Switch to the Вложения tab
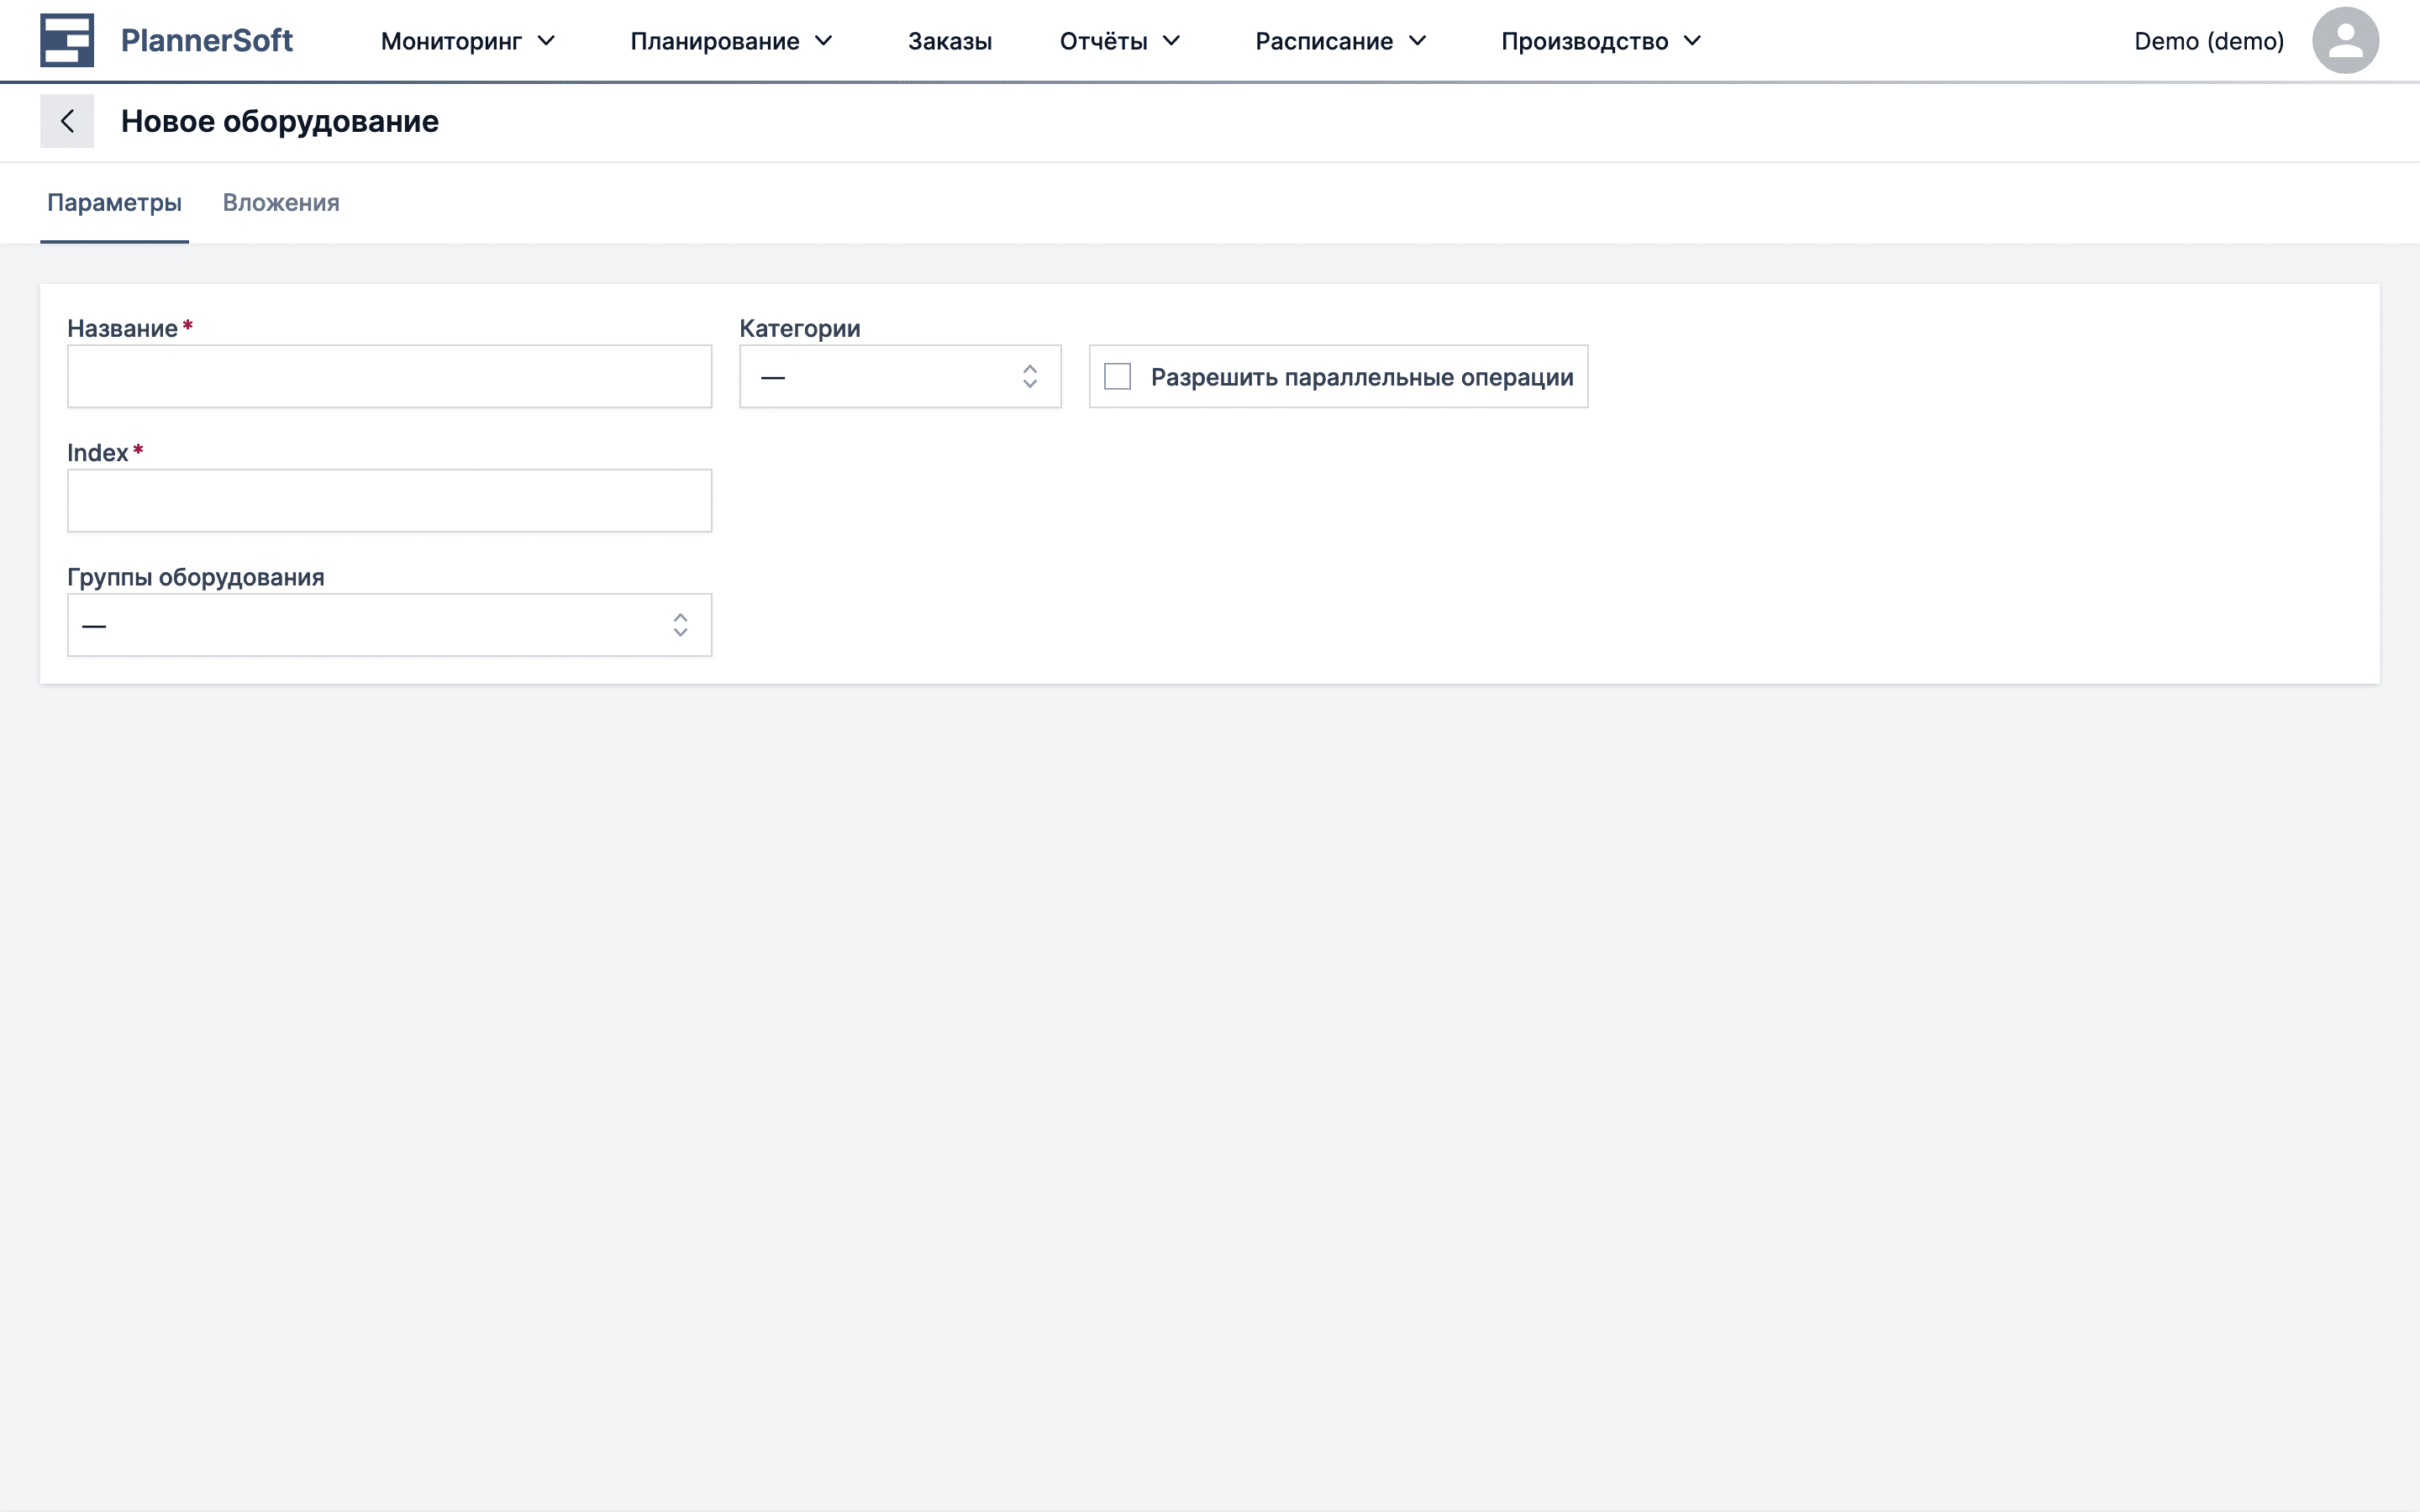The image size is (2420, 1512). coord(281,203)
